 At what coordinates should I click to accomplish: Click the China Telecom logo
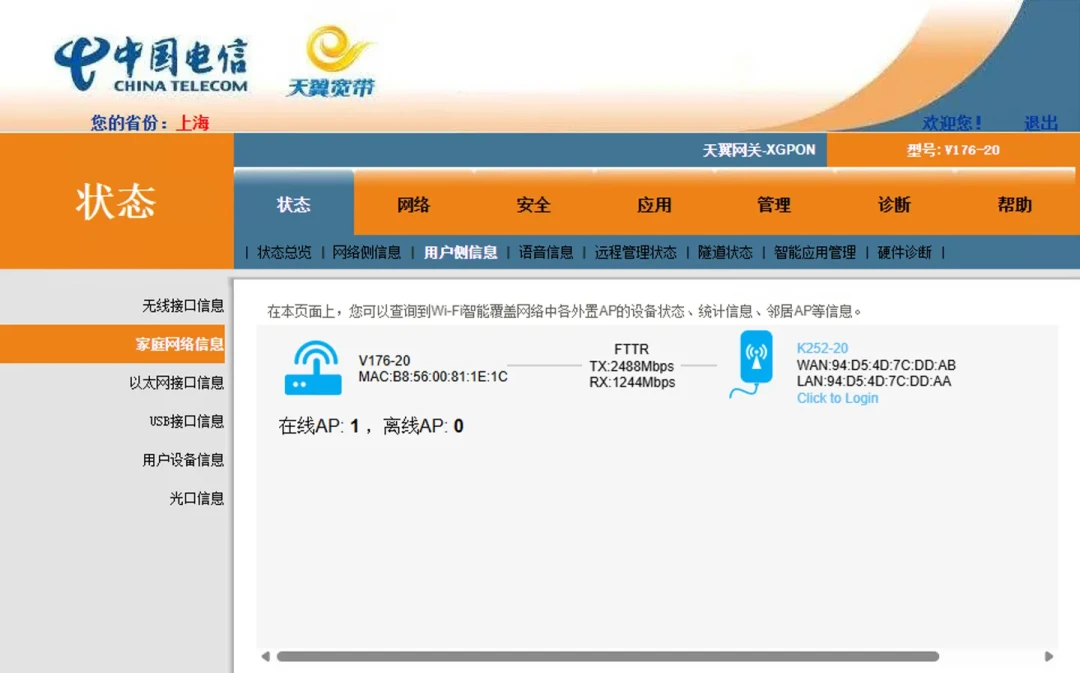(x=151, y=65)
